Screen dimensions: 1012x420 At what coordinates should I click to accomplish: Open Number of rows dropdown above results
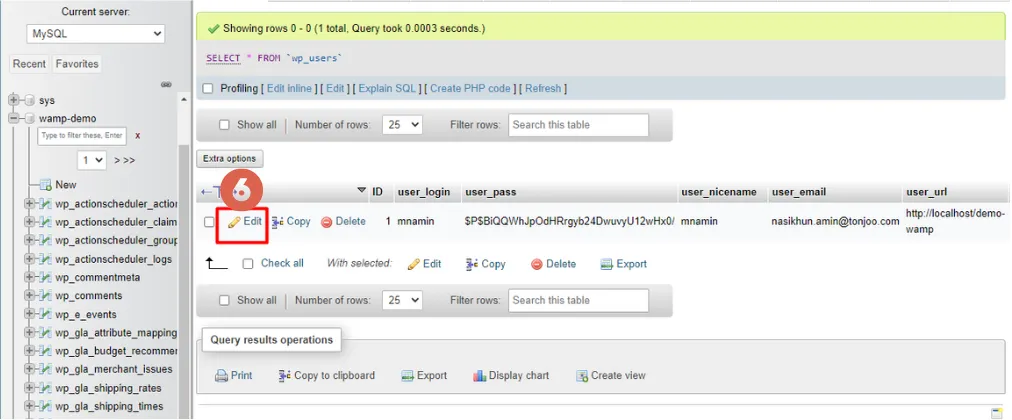402,125
